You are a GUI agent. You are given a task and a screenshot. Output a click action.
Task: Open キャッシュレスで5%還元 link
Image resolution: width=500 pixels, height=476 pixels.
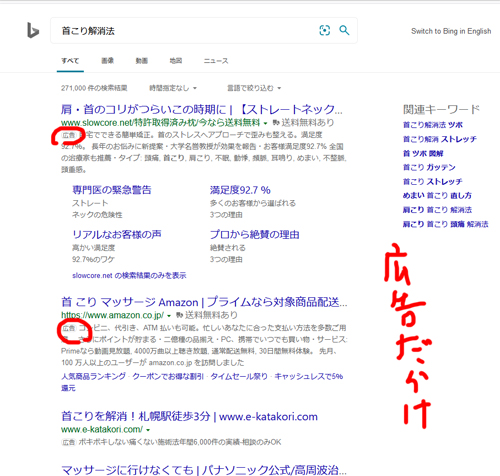tap(308, 376)
